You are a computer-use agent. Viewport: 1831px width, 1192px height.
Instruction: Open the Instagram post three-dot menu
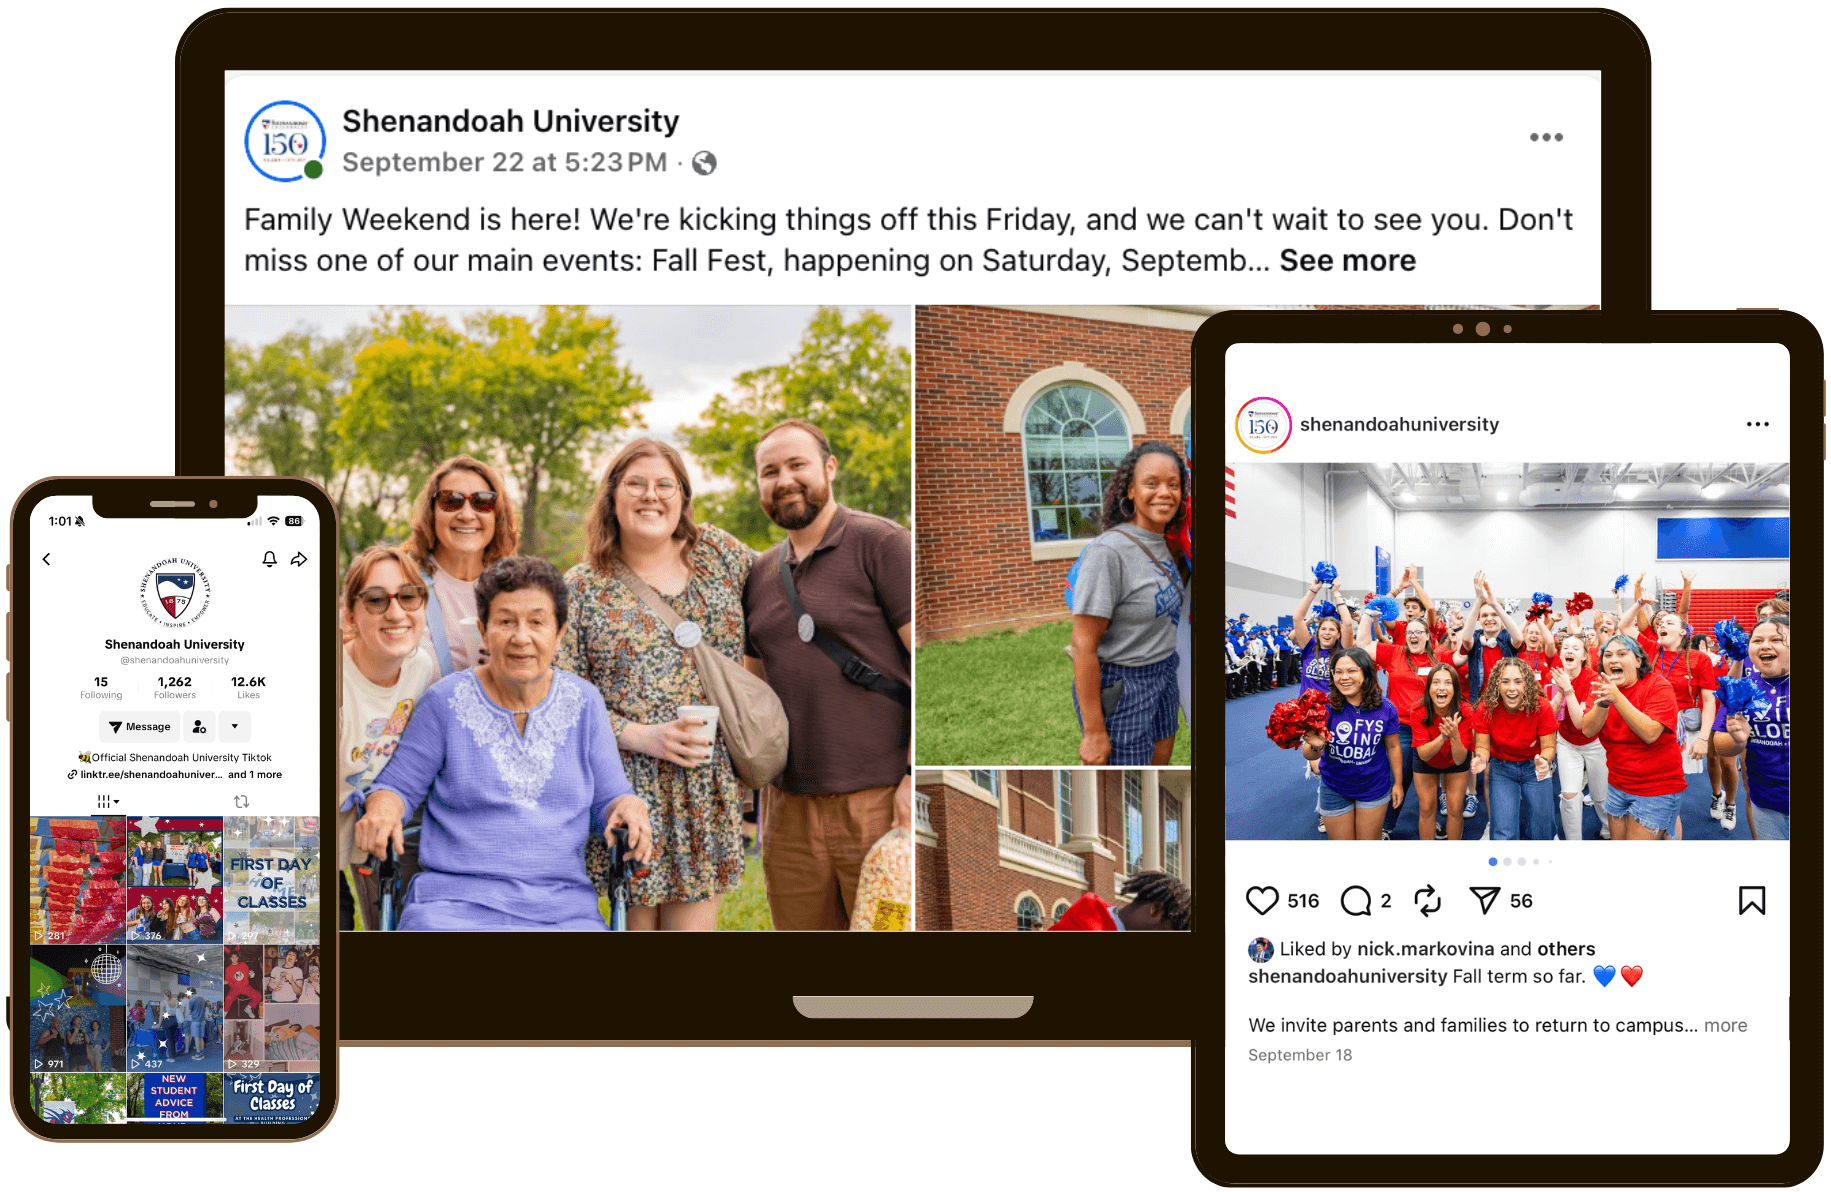tap(1757, 424)
